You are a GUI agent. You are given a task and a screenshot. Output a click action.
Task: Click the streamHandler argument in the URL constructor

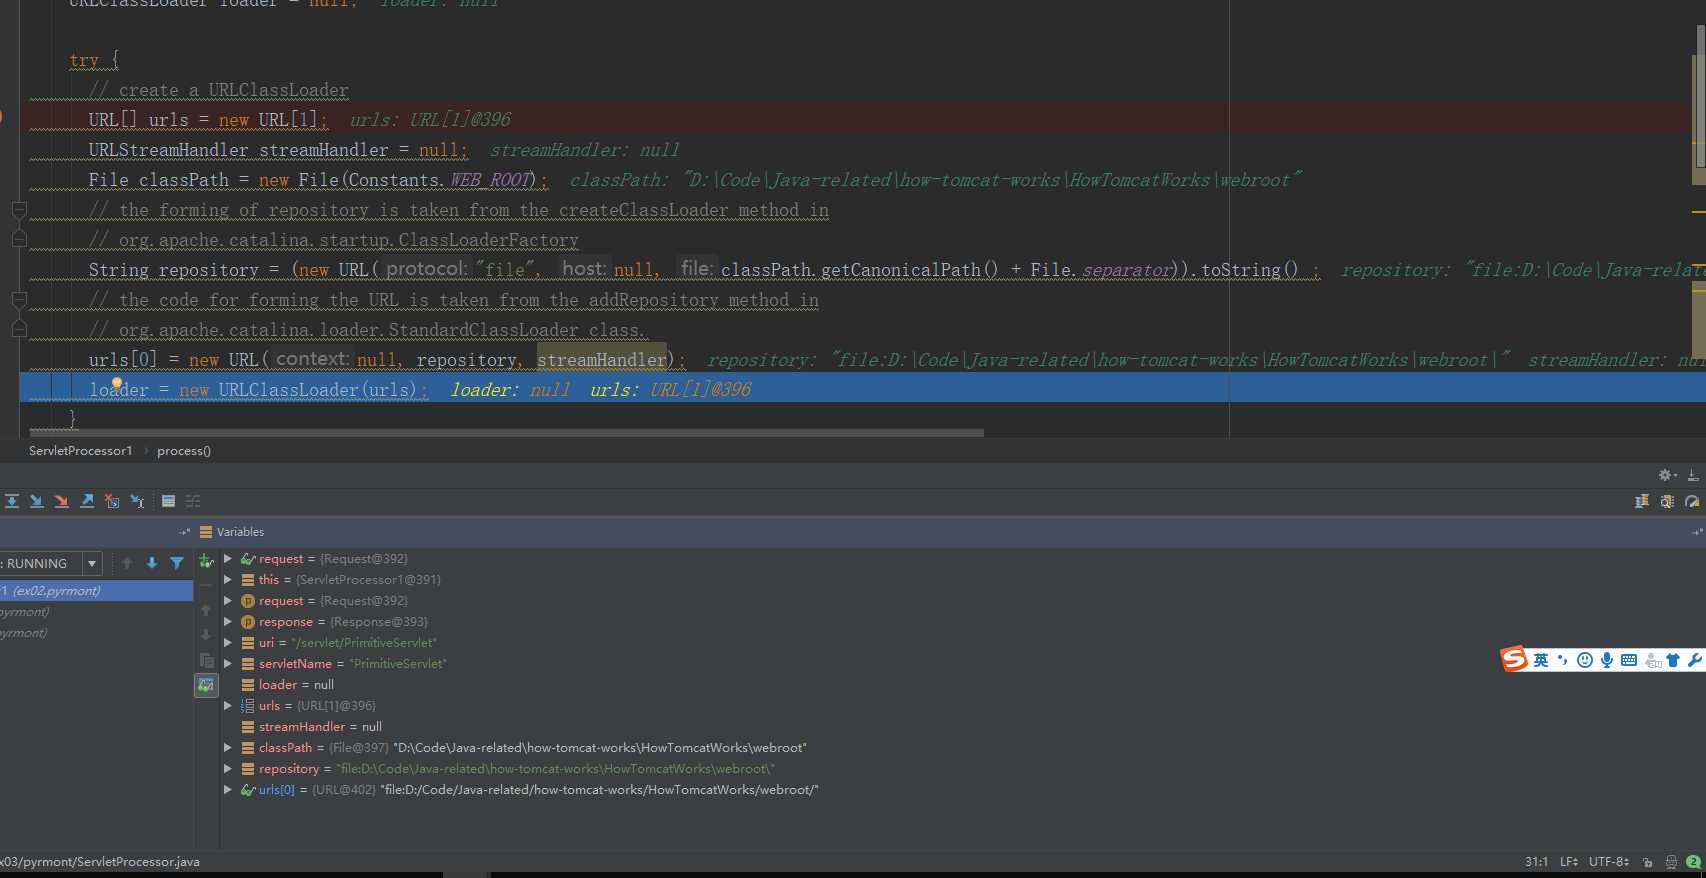[602, 360]
